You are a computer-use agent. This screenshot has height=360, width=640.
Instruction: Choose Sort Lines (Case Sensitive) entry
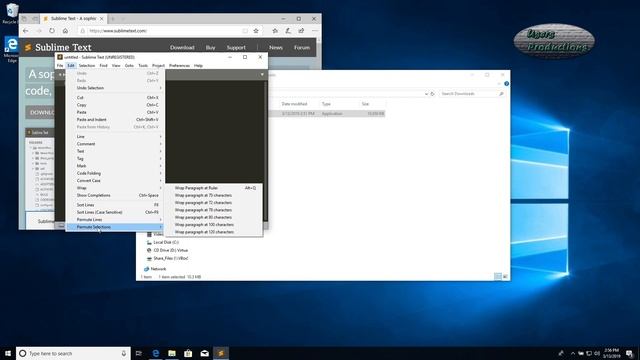[116, 212]
